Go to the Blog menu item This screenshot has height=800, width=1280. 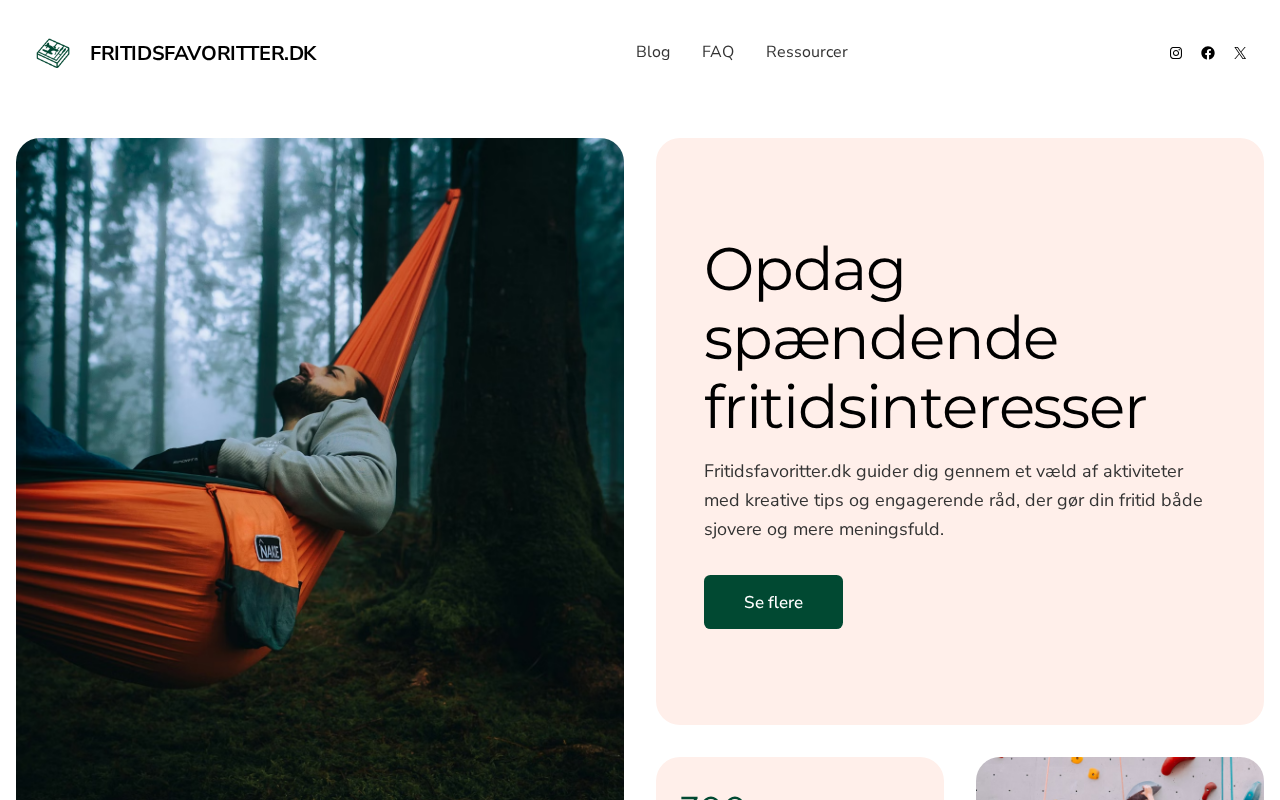653,52
